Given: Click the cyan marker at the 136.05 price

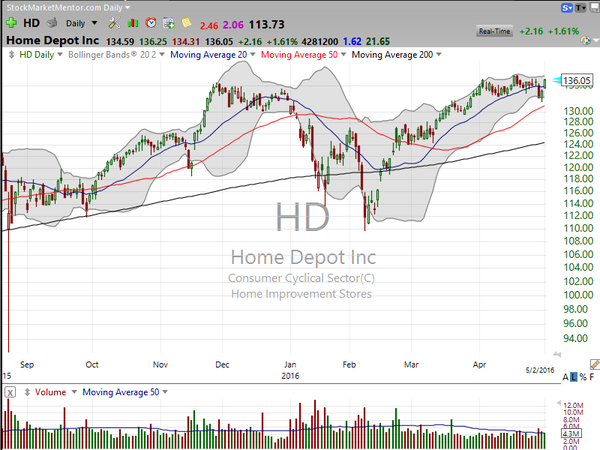Looking at the screenshot, I should click(x=556, y=80).
